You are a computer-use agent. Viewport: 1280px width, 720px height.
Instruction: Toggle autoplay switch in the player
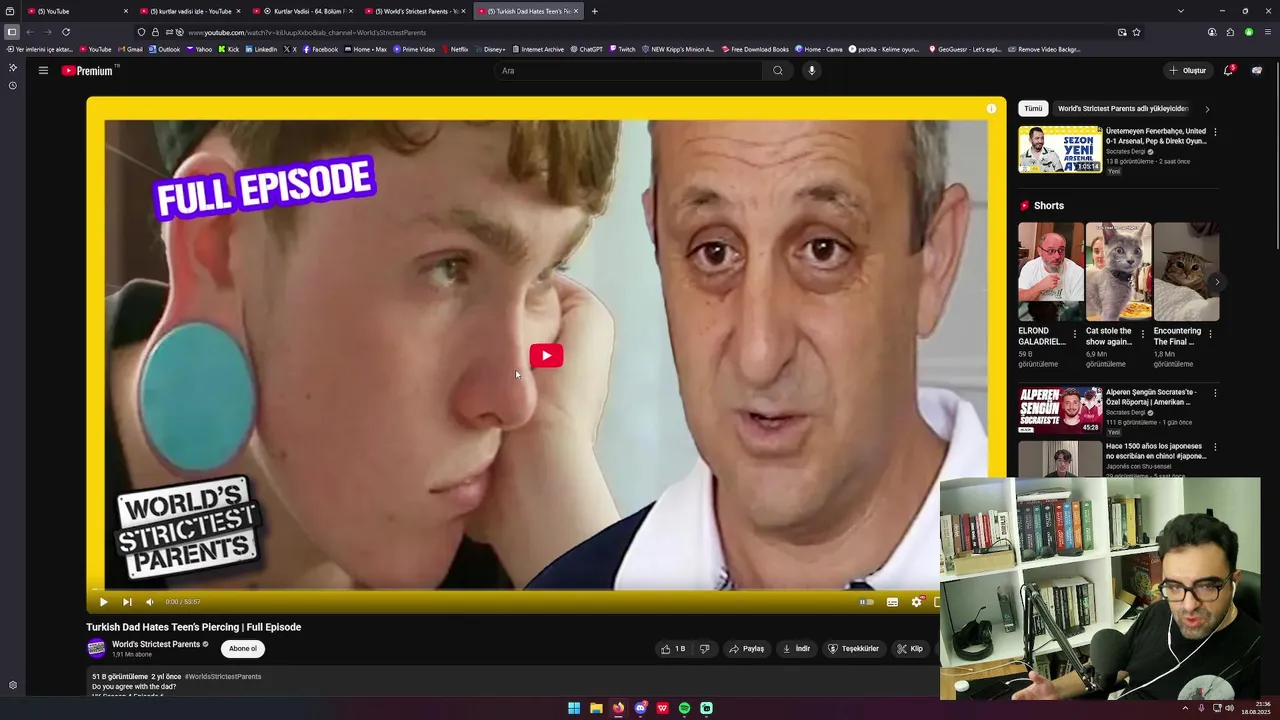click(866, 602)
